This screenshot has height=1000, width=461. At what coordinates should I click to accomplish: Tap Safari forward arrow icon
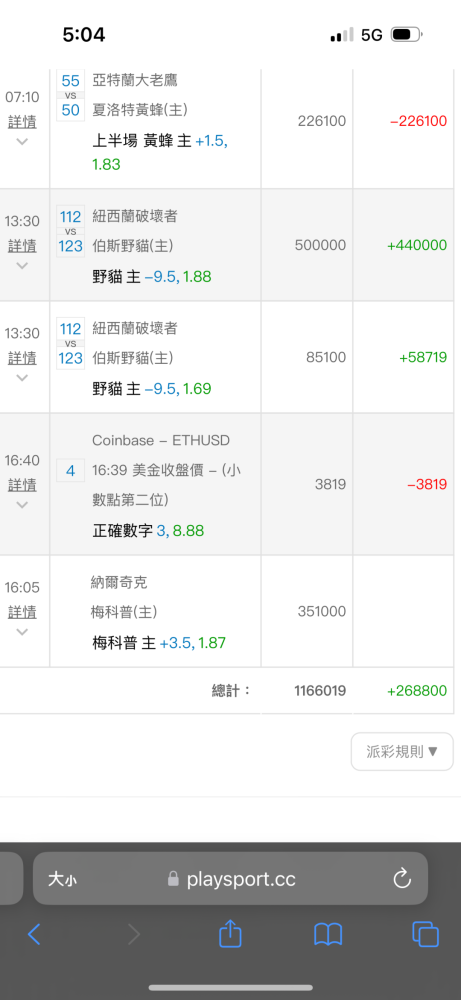pos(133,934)
